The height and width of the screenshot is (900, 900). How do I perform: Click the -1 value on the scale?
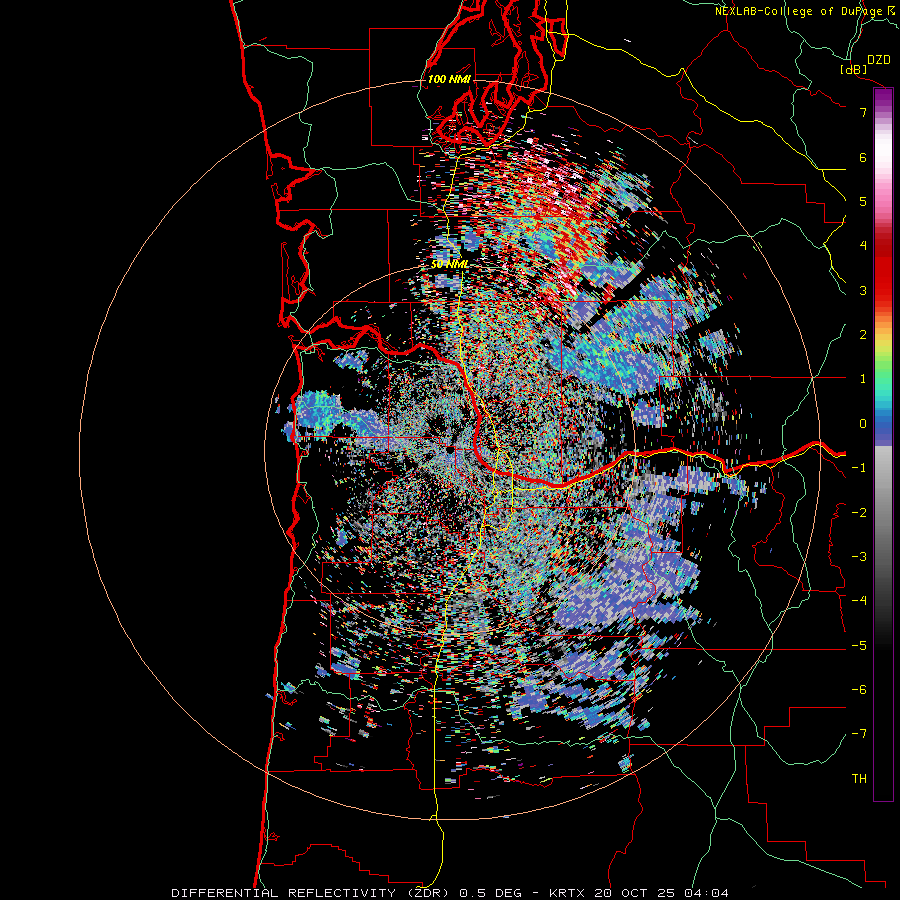click(x=859, y=468)
